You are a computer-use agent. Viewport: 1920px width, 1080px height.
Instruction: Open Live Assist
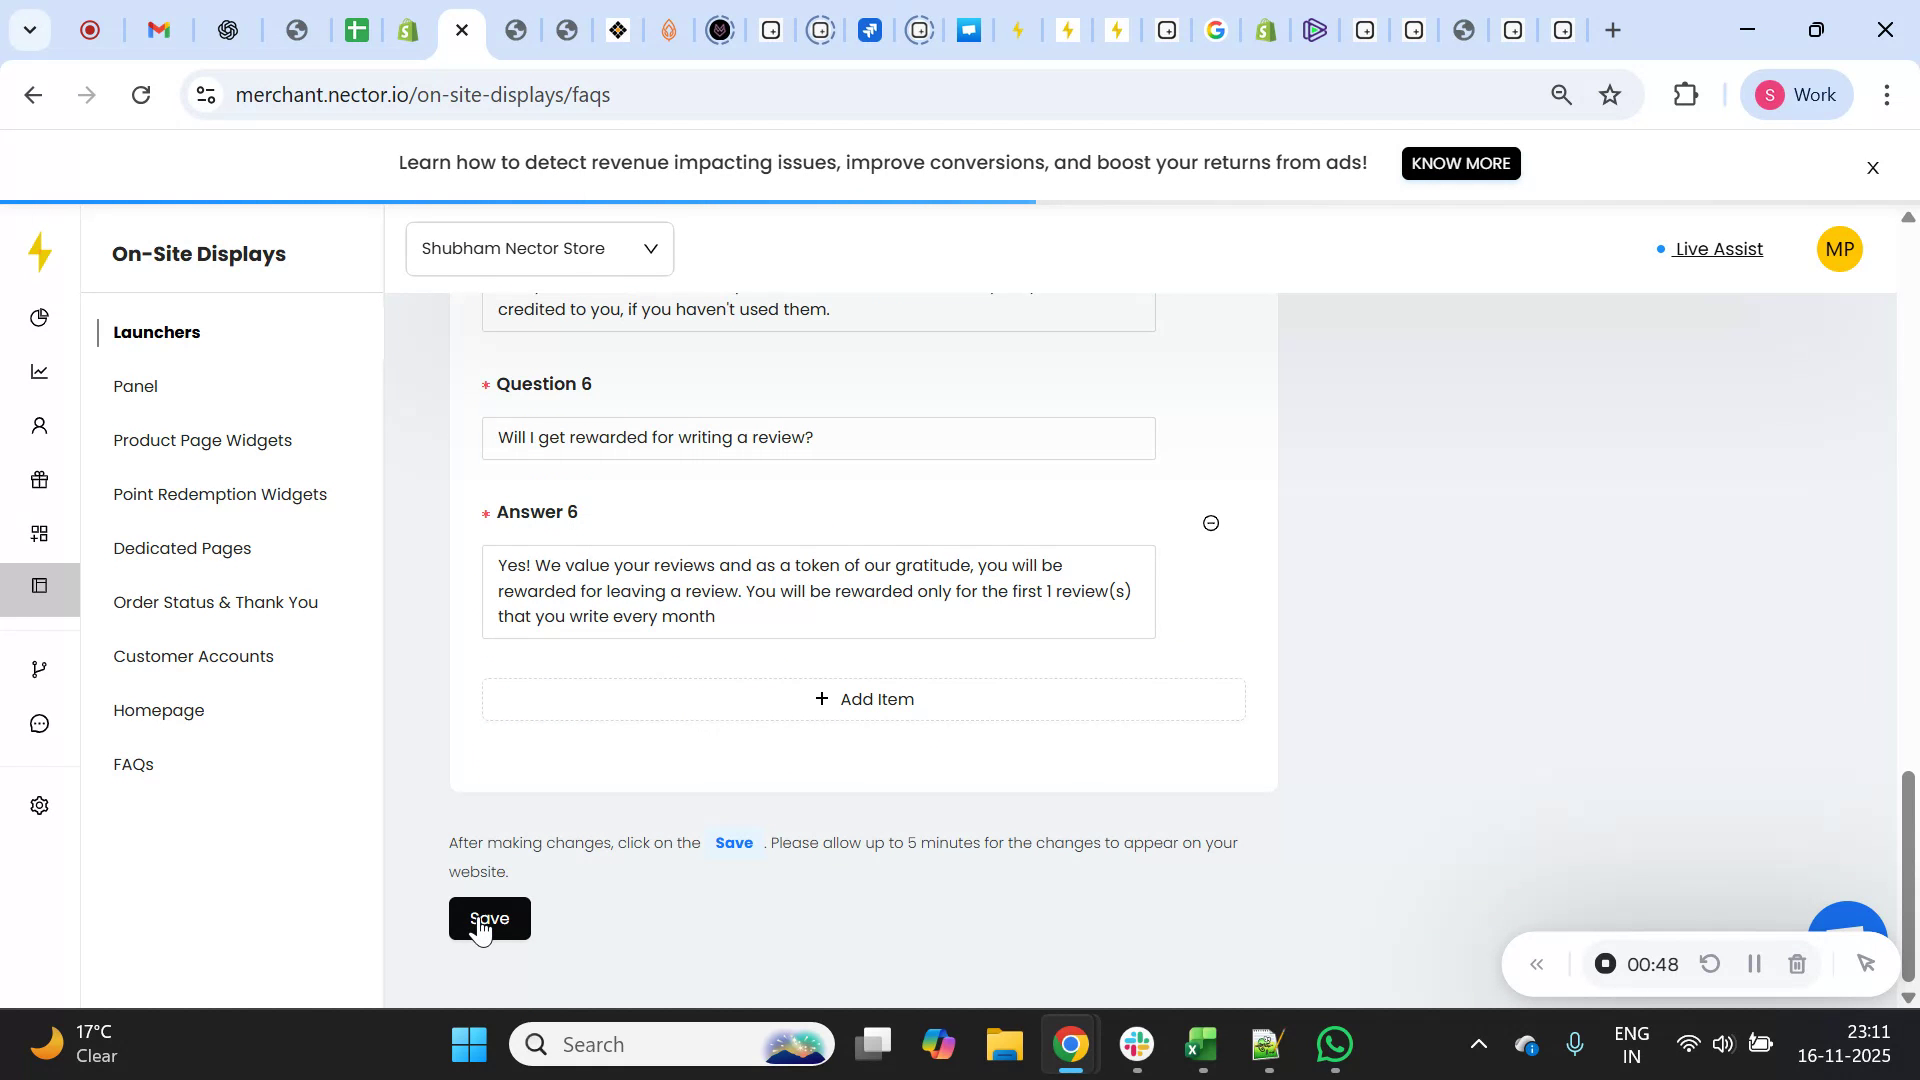[x=1717, y=249]
